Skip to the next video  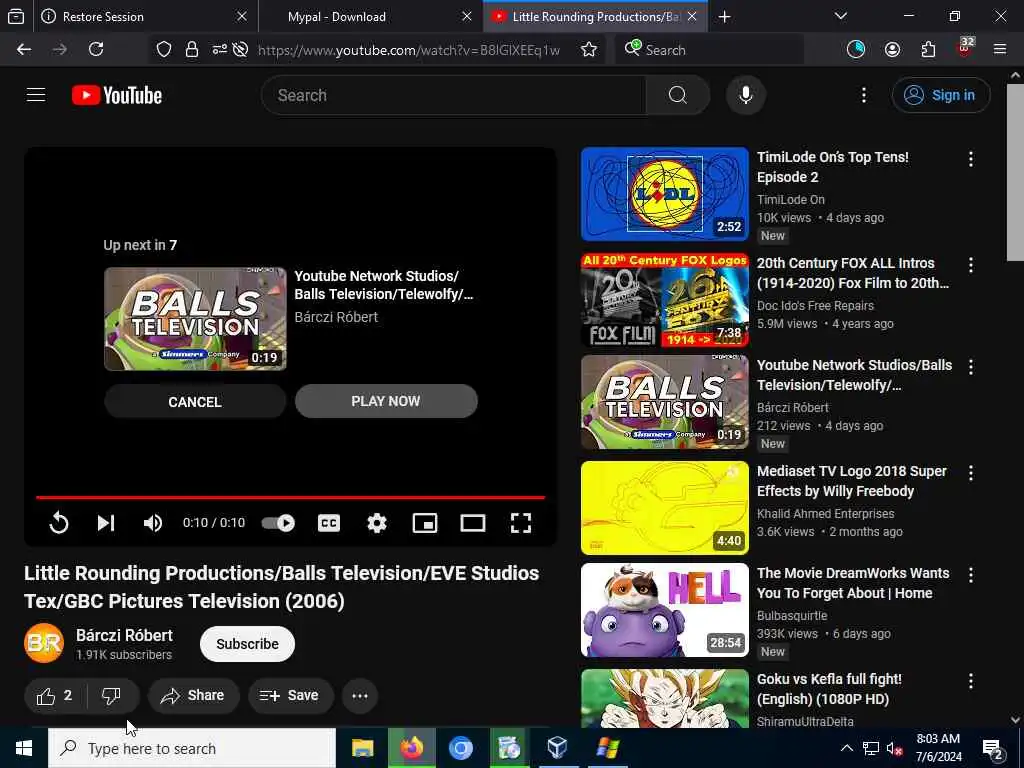(x=106, y=523)
